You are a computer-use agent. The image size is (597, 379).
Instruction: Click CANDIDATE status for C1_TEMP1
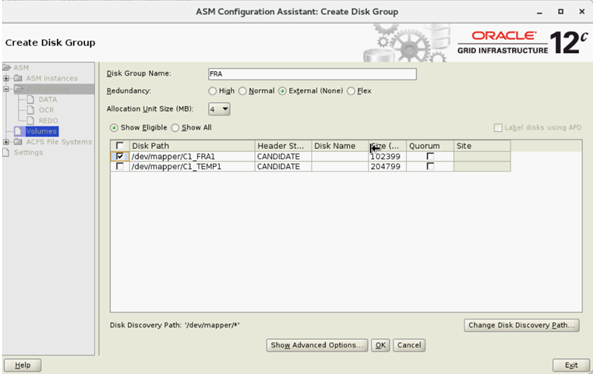click(x=283, y=167)
